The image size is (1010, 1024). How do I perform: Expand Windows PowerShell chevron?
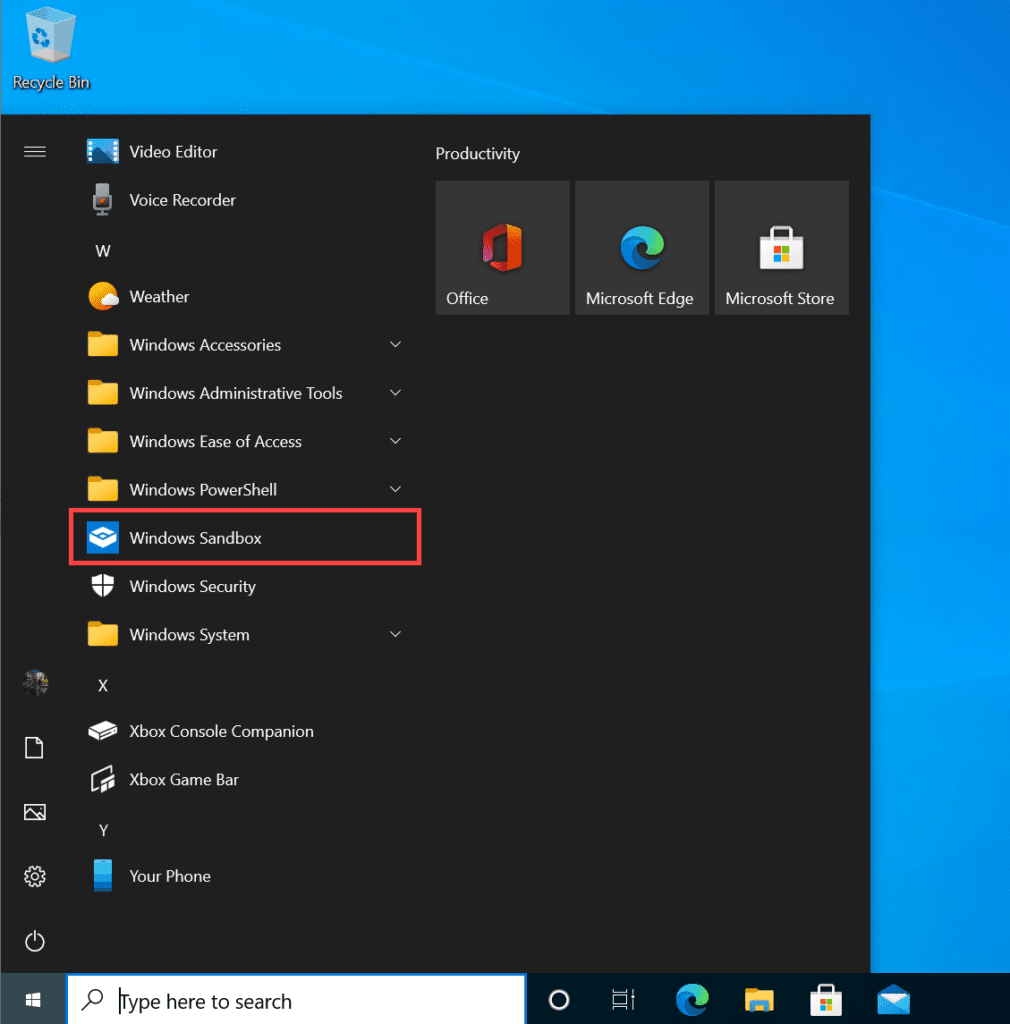click(395, 489)
